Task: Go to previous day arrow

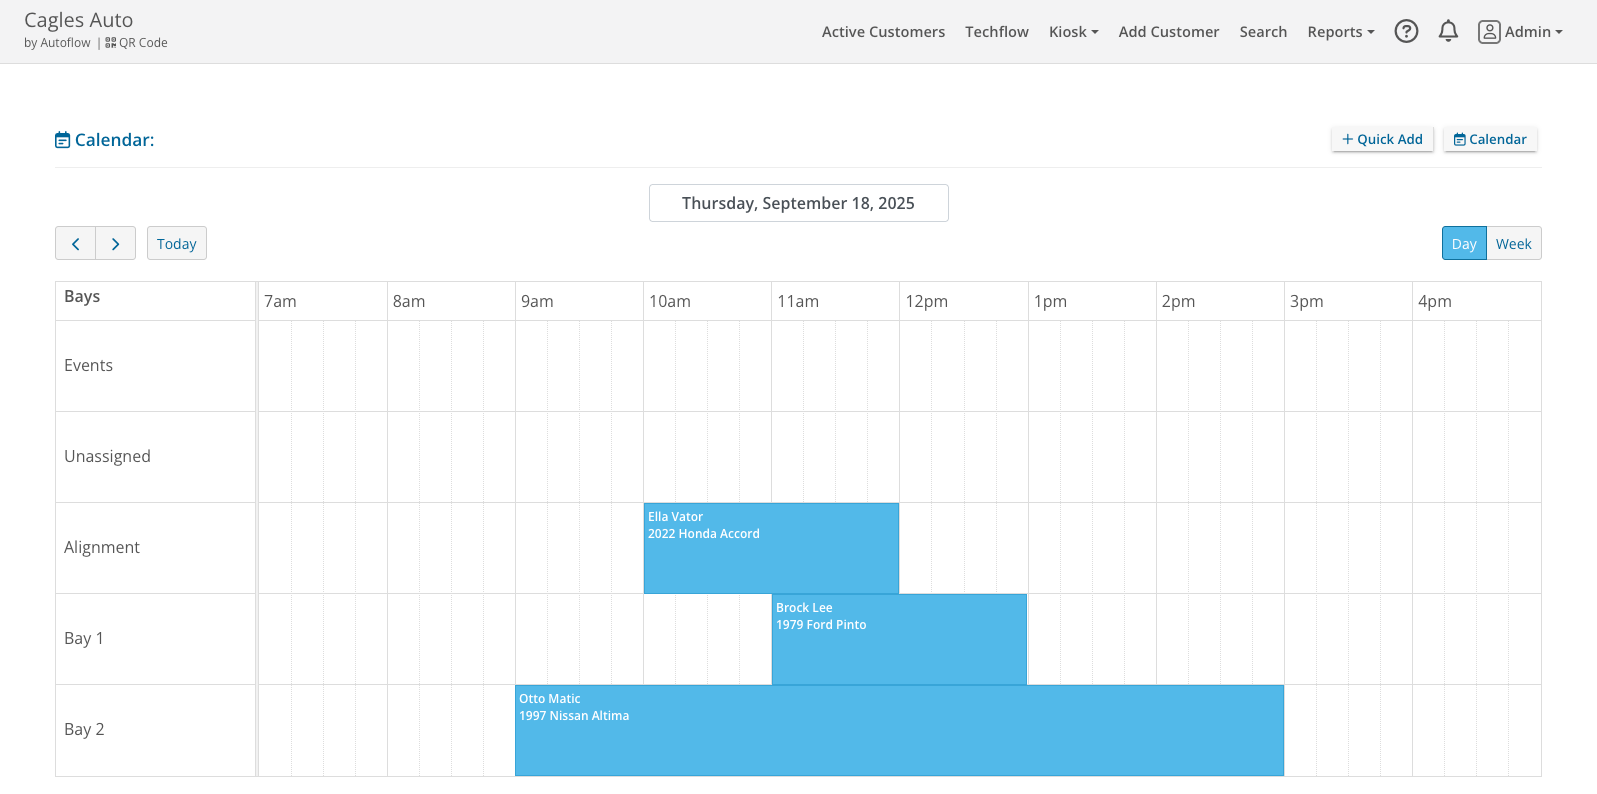Action: tap(75, 244)
